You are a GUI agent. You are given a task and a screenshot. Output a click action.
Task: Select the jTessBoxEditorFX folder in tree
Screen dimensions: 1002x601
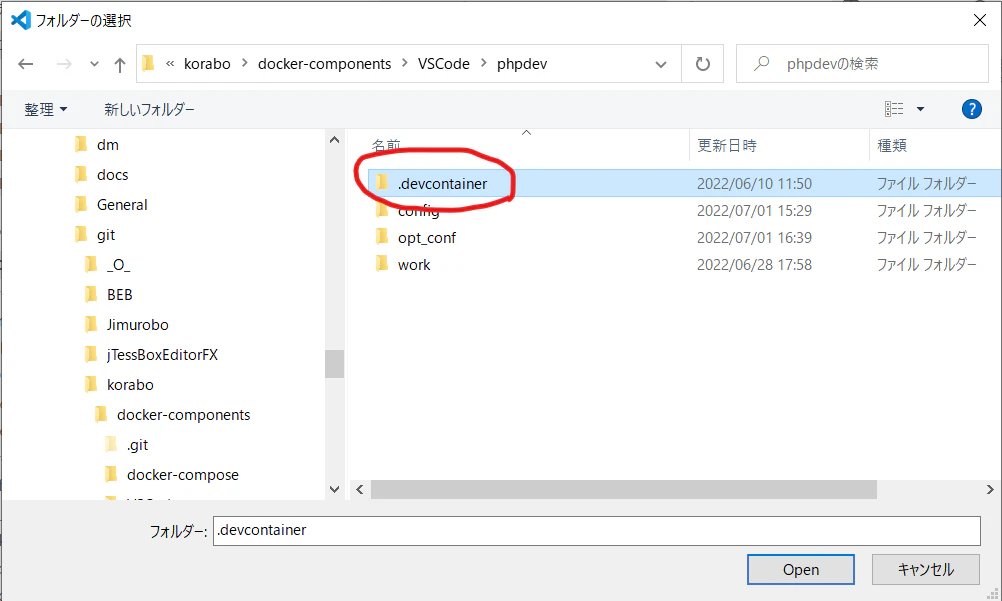pos(162,355)
